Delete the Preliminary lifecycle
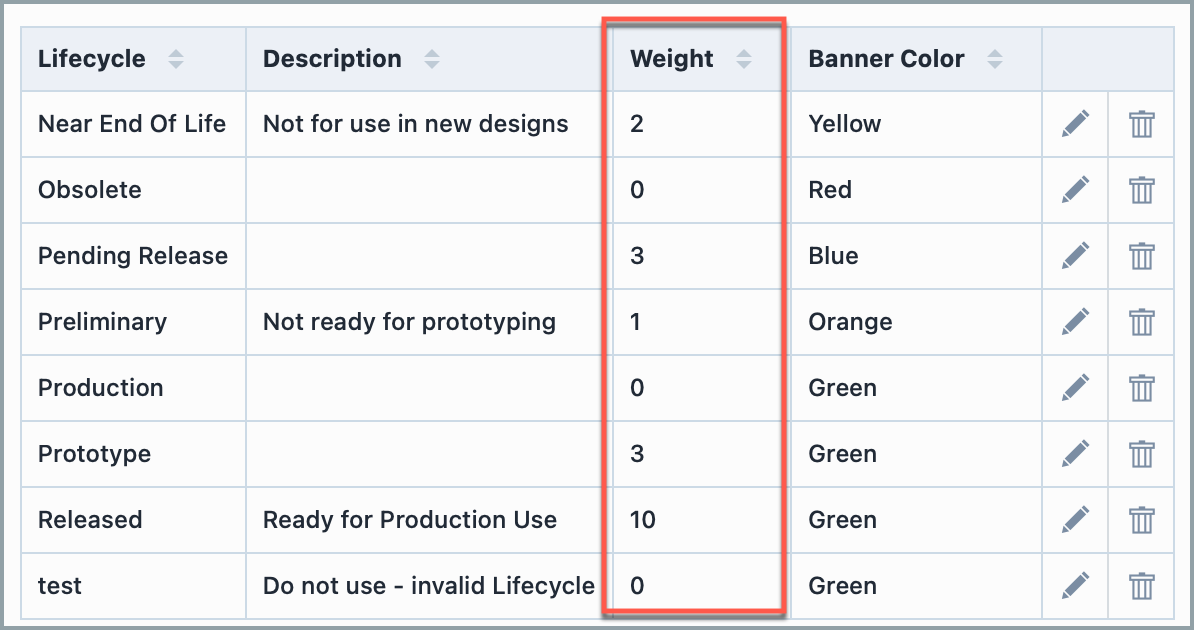The height and width of the screenshot is (630, 1194). point(1141,322)
